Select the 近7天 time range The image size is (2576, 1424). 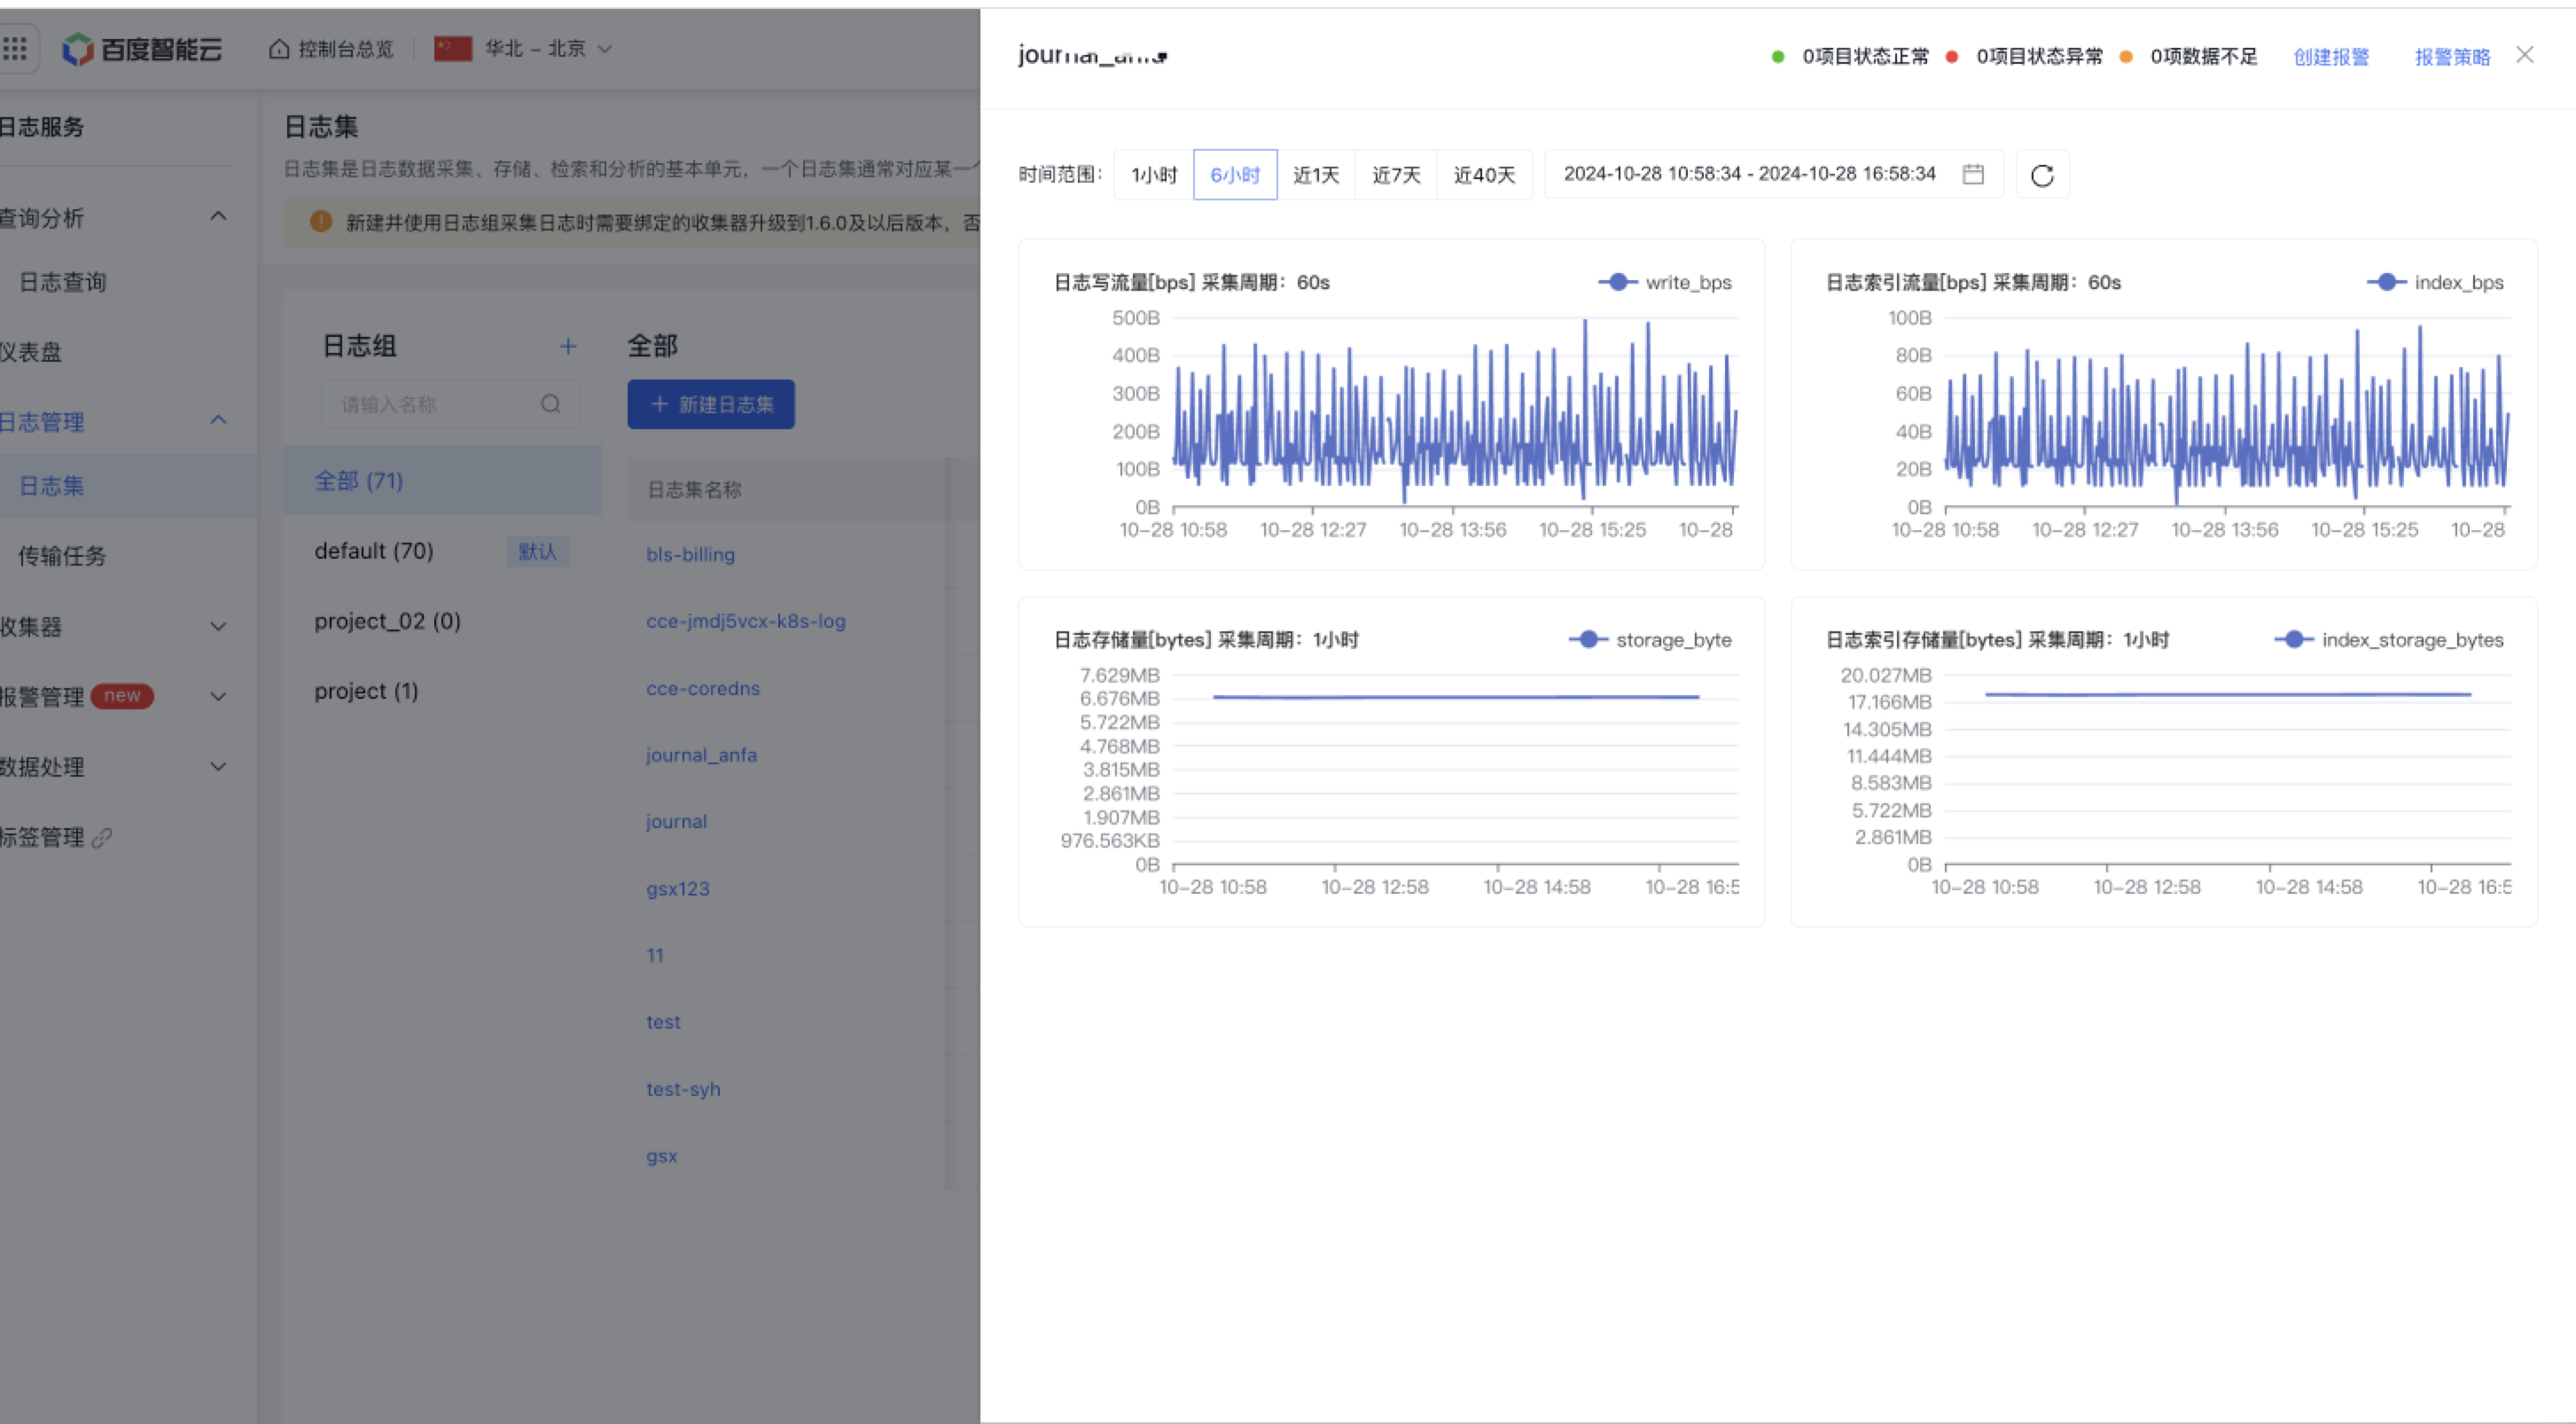(1396, 174)
